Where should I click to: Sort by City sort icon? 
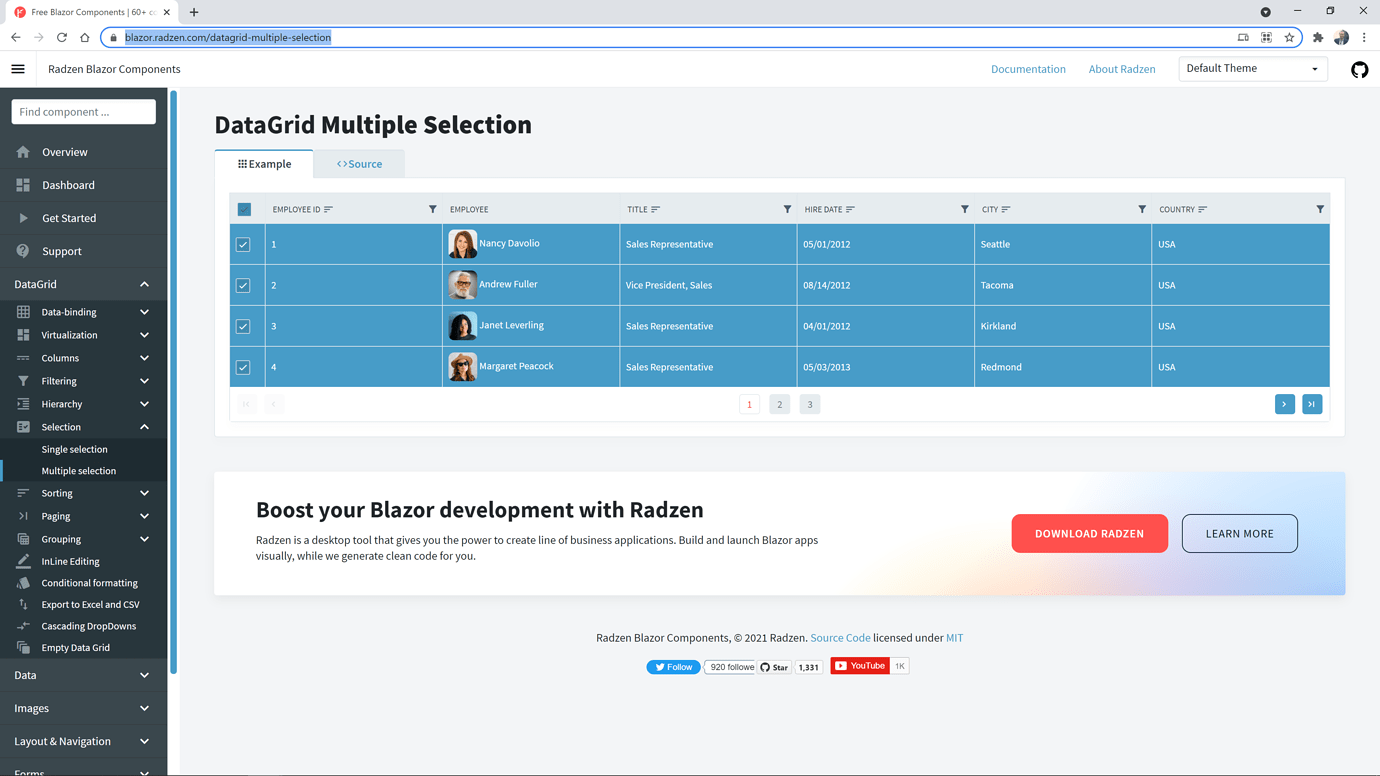pos(1006,209)
